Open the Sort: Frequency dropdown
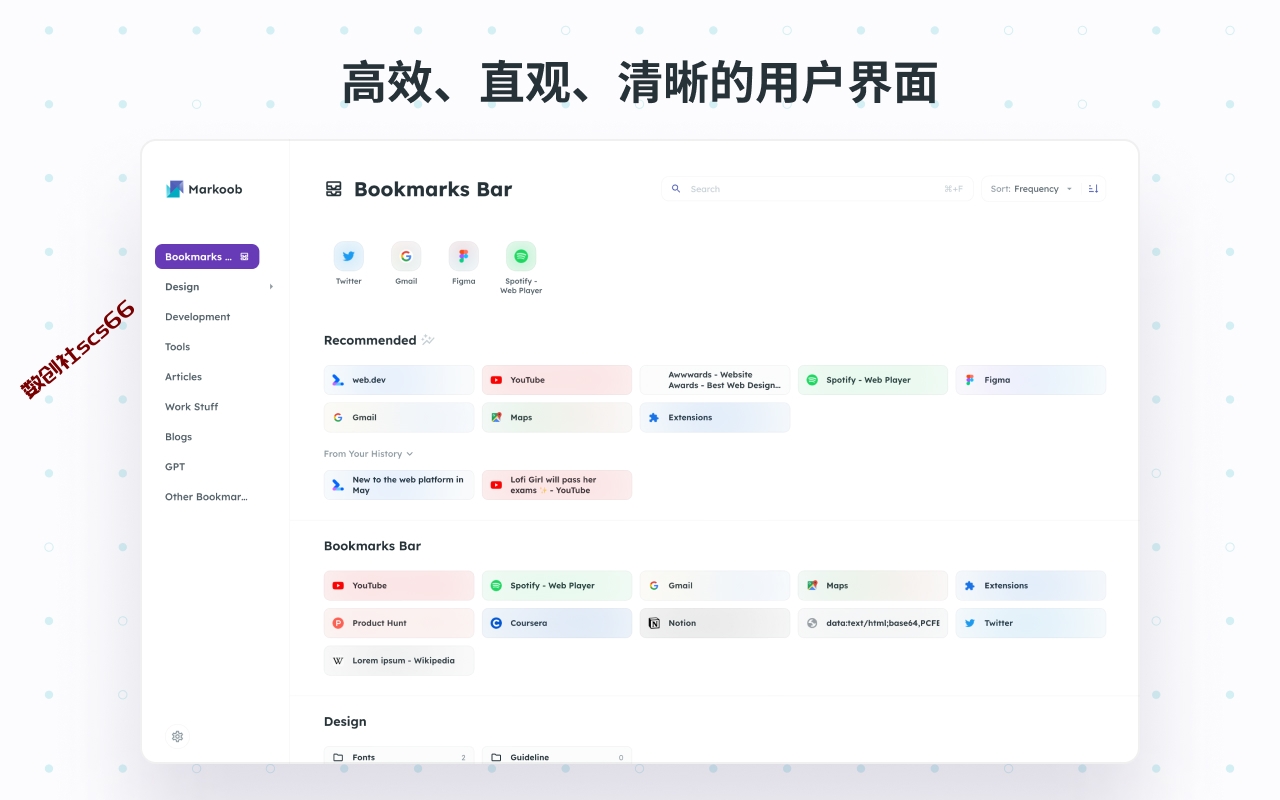The image size is (1280, 800). 1031,189
